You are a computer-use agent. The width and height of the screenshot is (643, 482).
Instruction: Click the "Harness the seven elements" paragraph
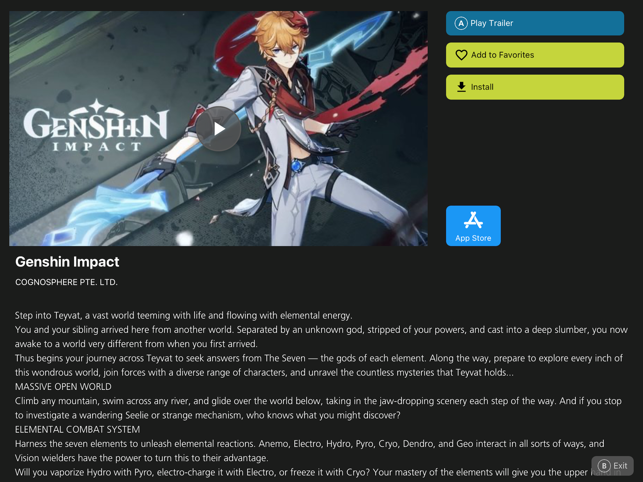pos(310,451)
